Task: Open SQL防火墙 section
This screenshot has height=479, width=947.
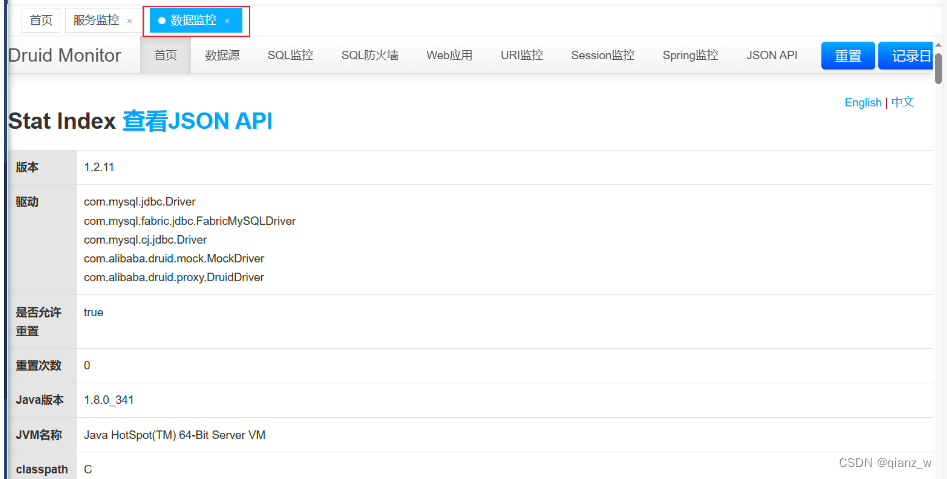Action: point(370,56)
